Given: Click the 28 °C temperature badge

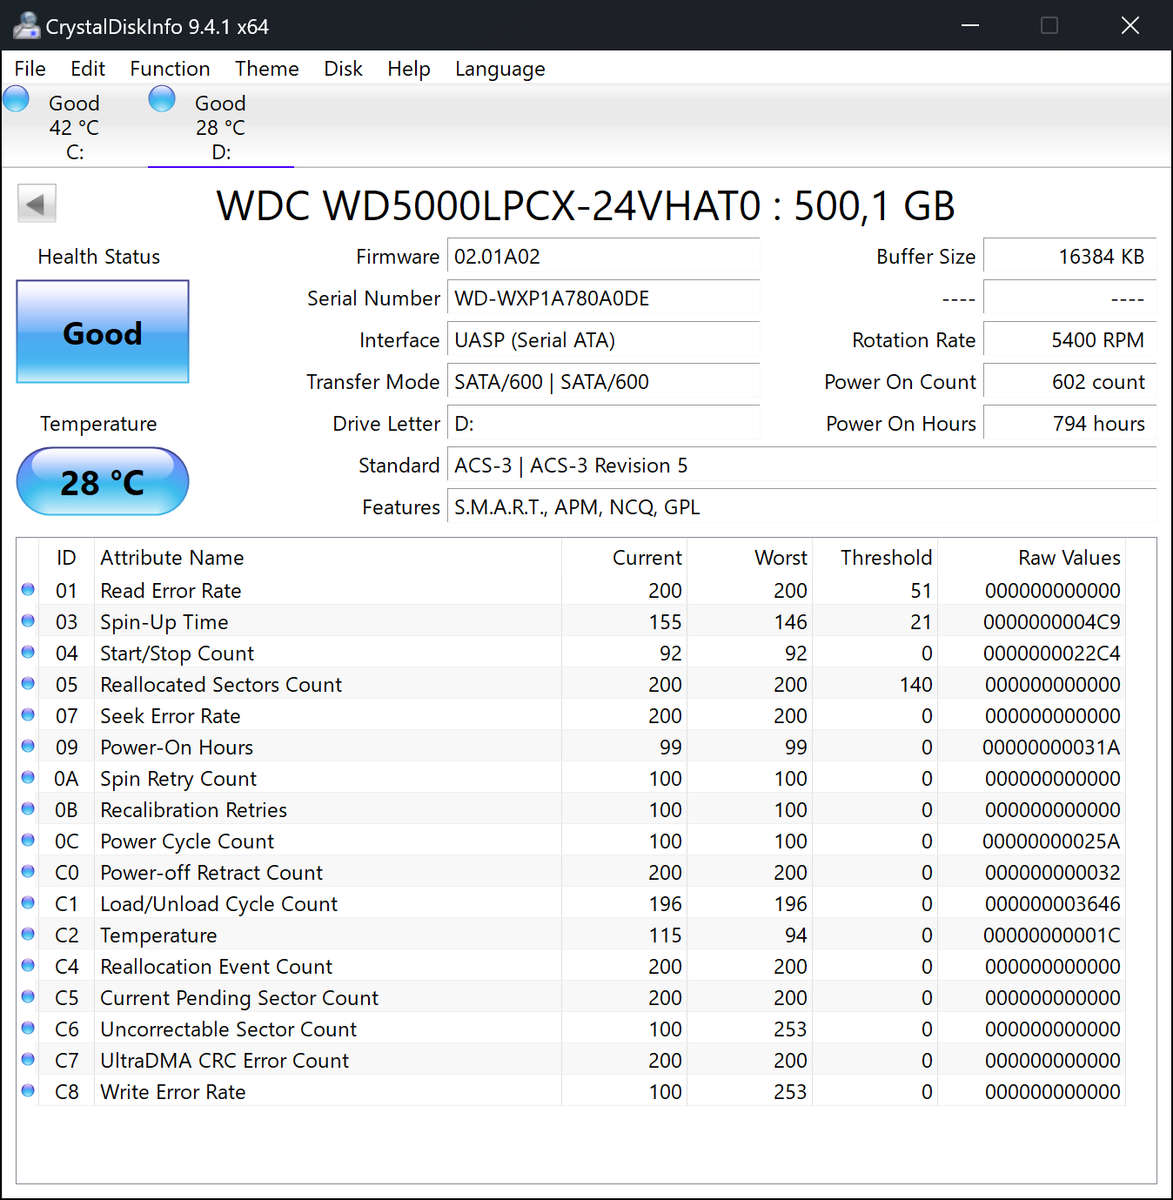Looking at the screenshot, I should click(101, 481).
